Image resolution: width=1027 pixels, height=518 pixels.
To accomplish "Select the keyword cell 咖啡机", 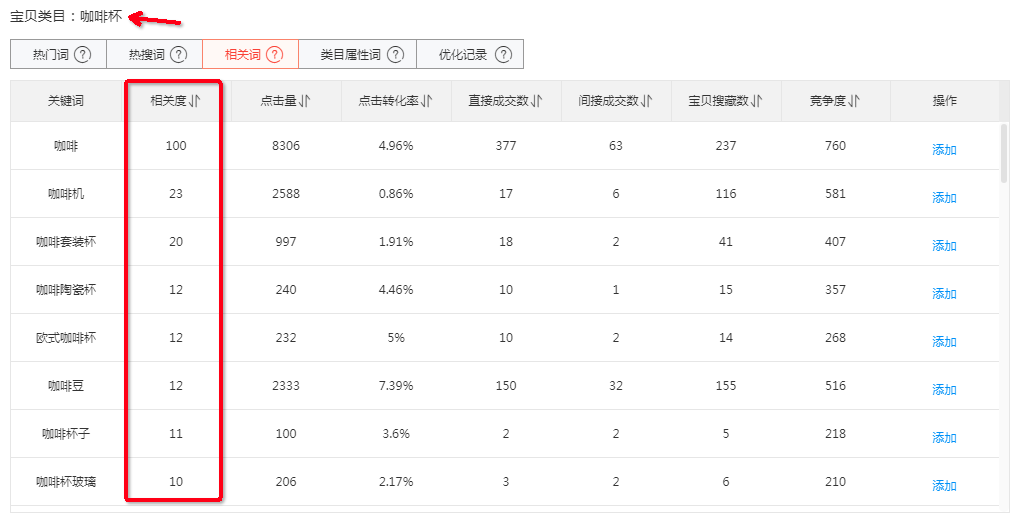I will pyautogui.click(x=66, y=194).
